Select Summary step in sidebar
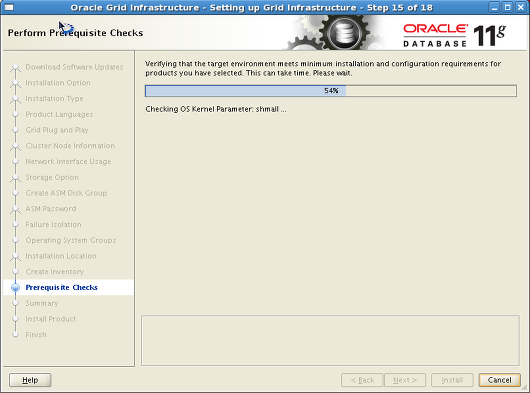The height and width of the screenshot is (393, 530). click(42, 303)
